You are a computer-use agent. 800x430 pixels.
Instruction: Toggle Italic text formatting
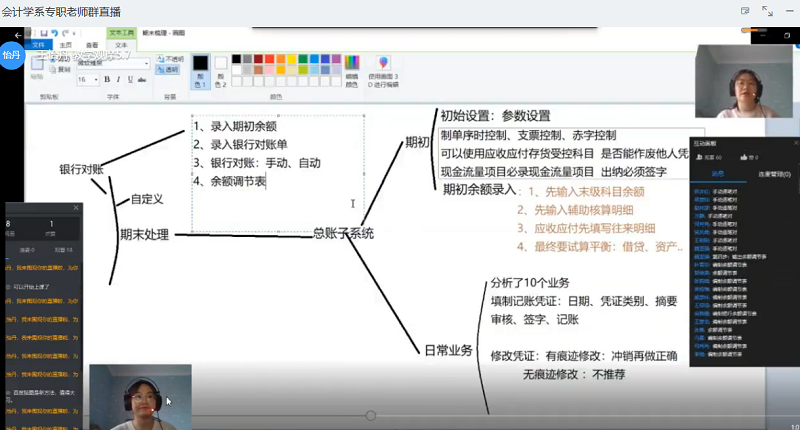click(118, 79)
